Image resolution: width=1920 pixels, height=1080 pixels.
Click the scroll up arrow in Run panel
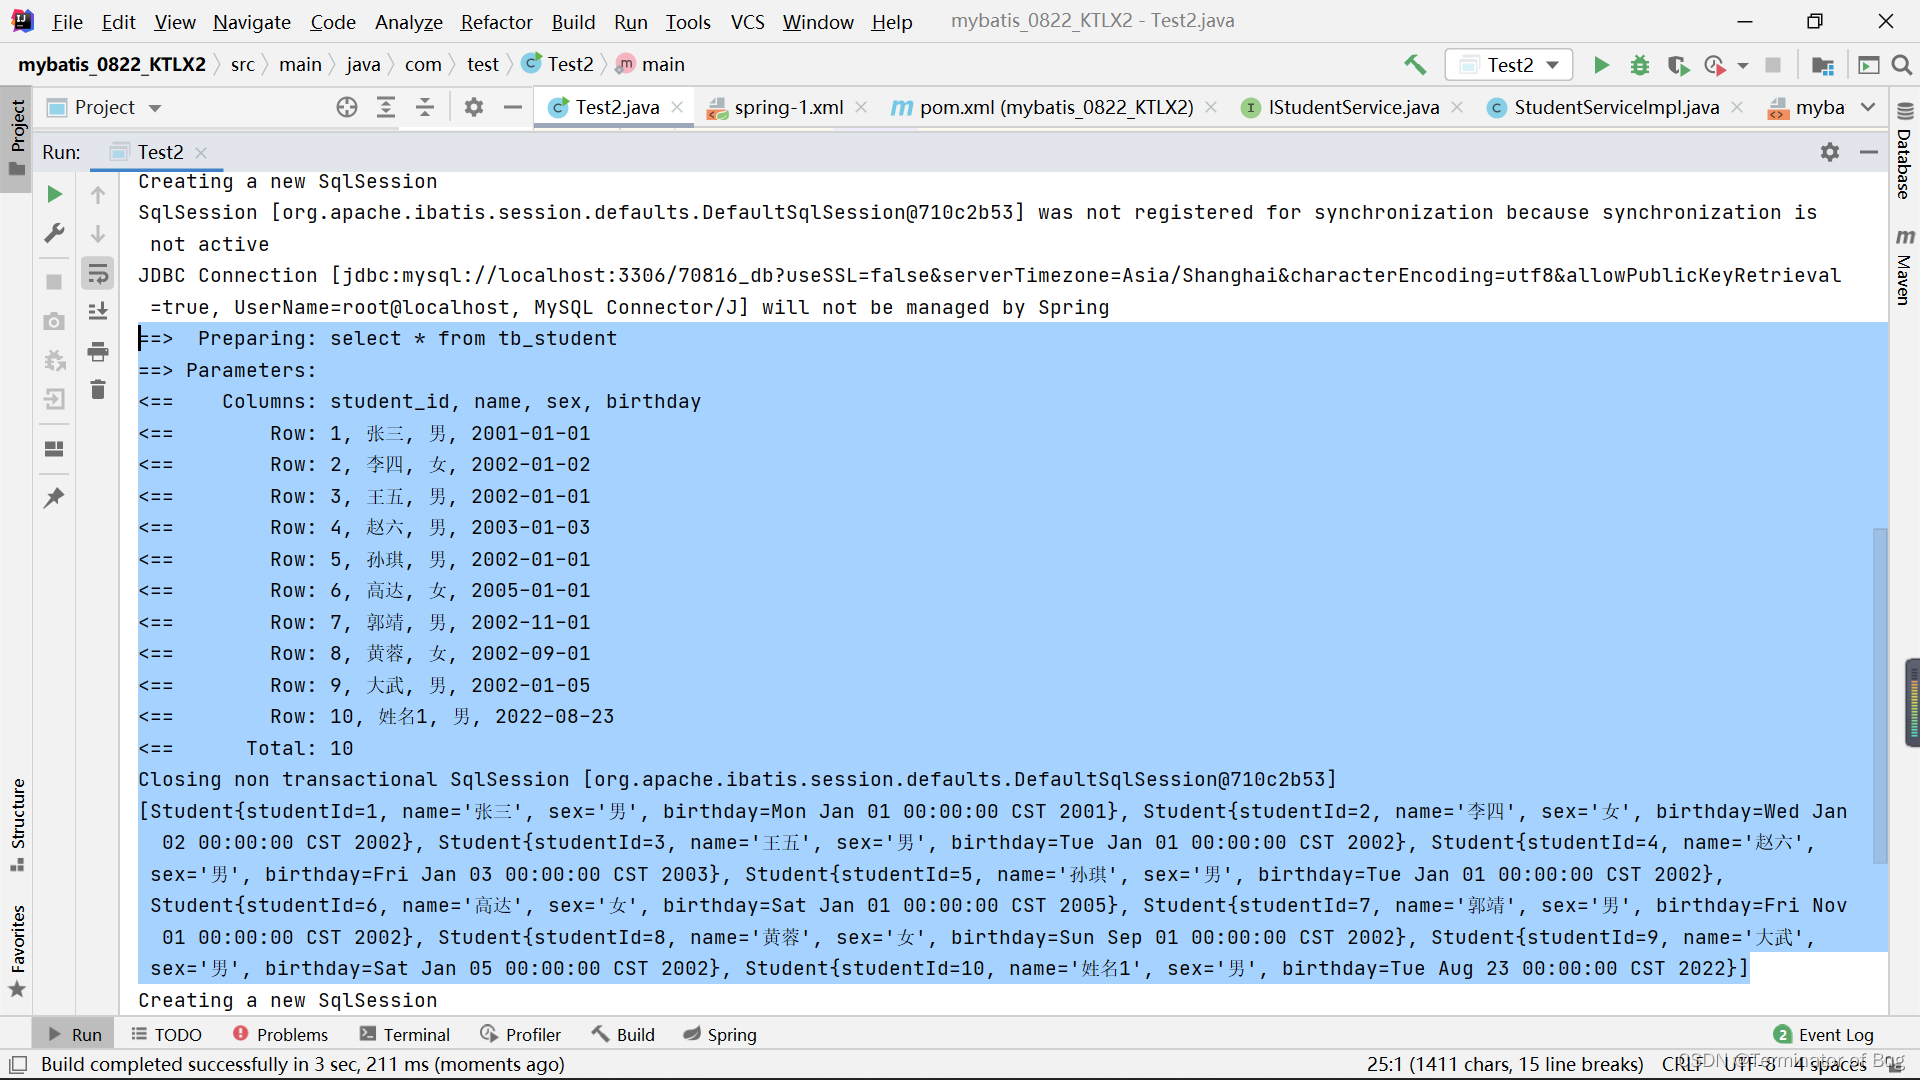[x=98, y=194]
